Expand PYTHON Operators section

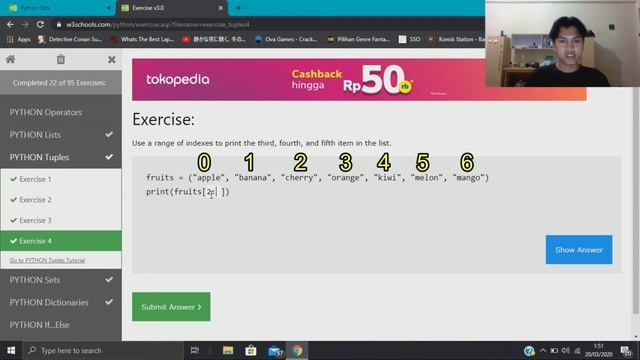[61, 112]
